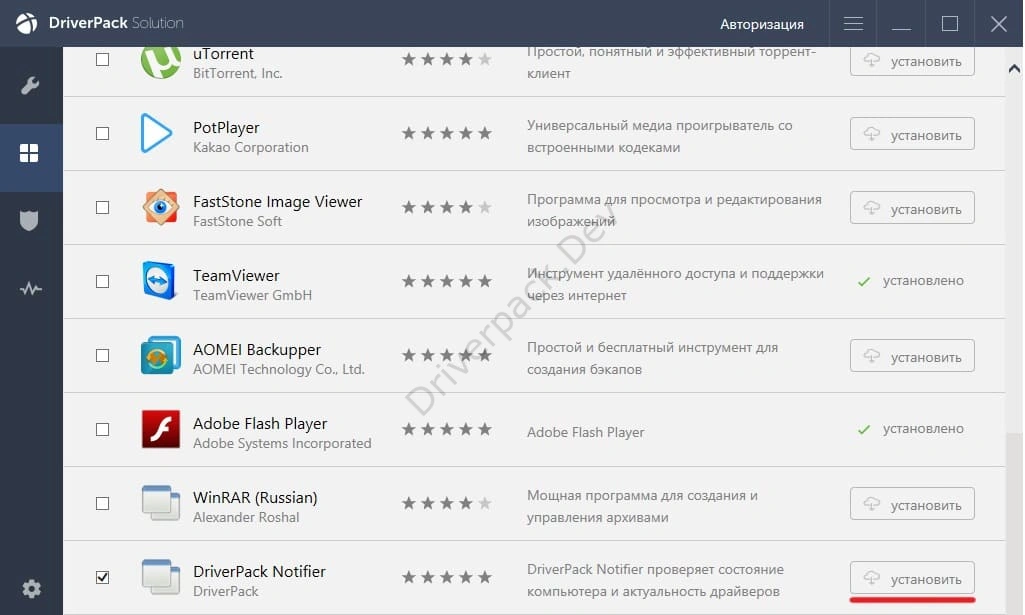Open Авторизация in the title bar

[x=762, y=24]
